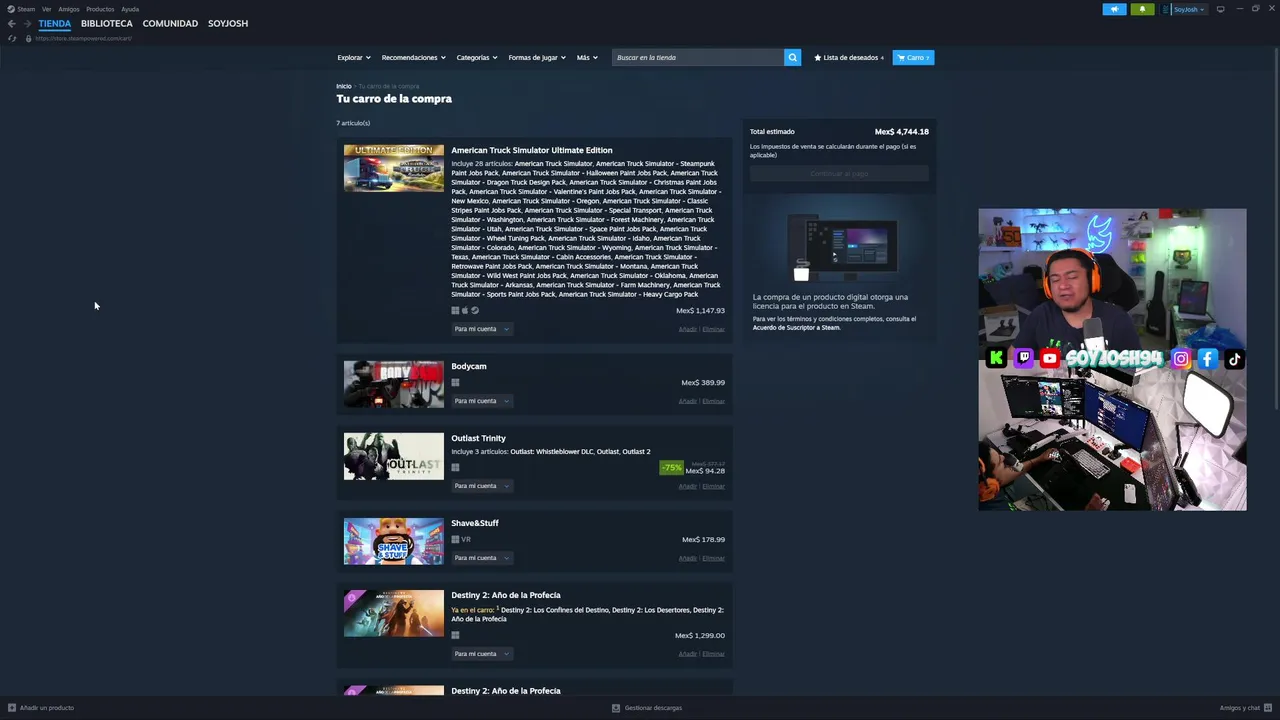
Task: Open Para mi cuenta dropdown for Shave&Stuff
Action: (x=481, y=557)
